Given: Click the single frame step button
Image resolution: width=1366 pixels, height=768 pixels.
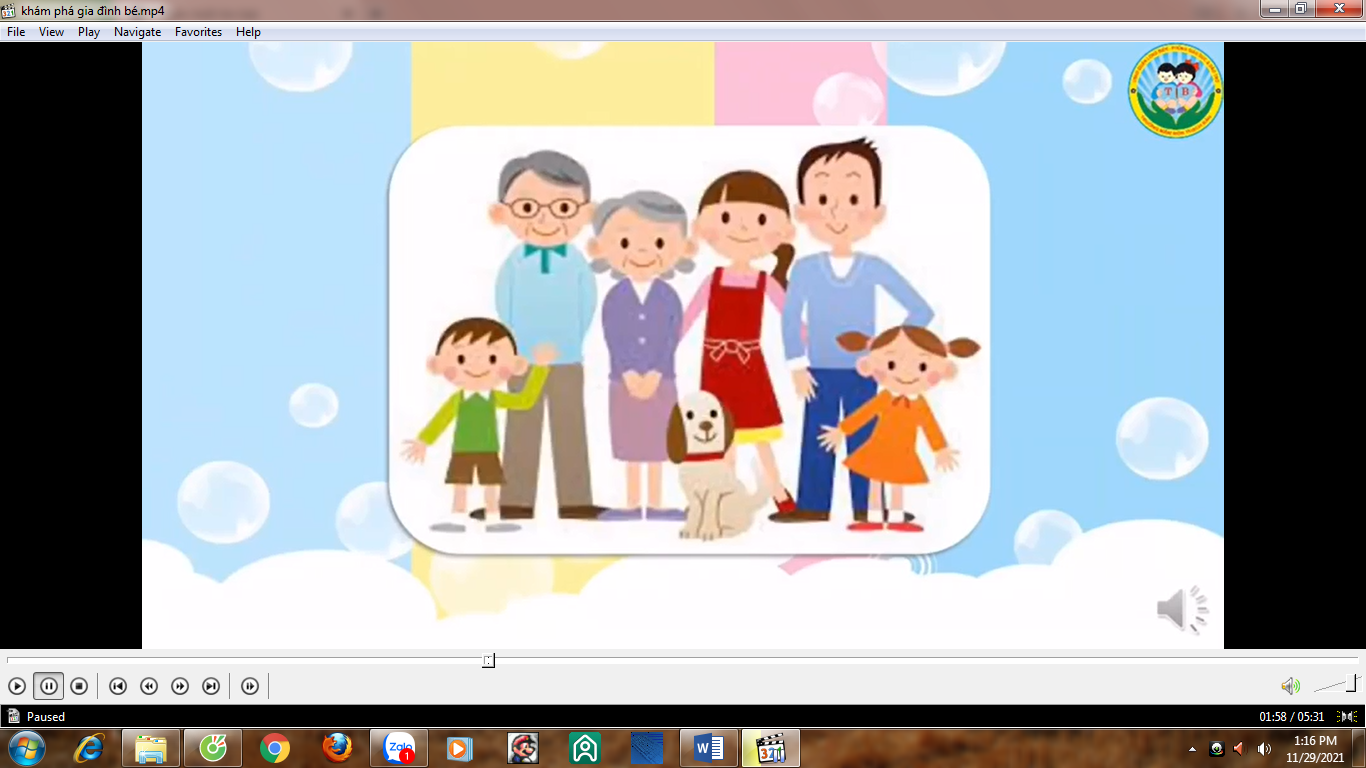Looking at the screenshot, I should (250, 686).
